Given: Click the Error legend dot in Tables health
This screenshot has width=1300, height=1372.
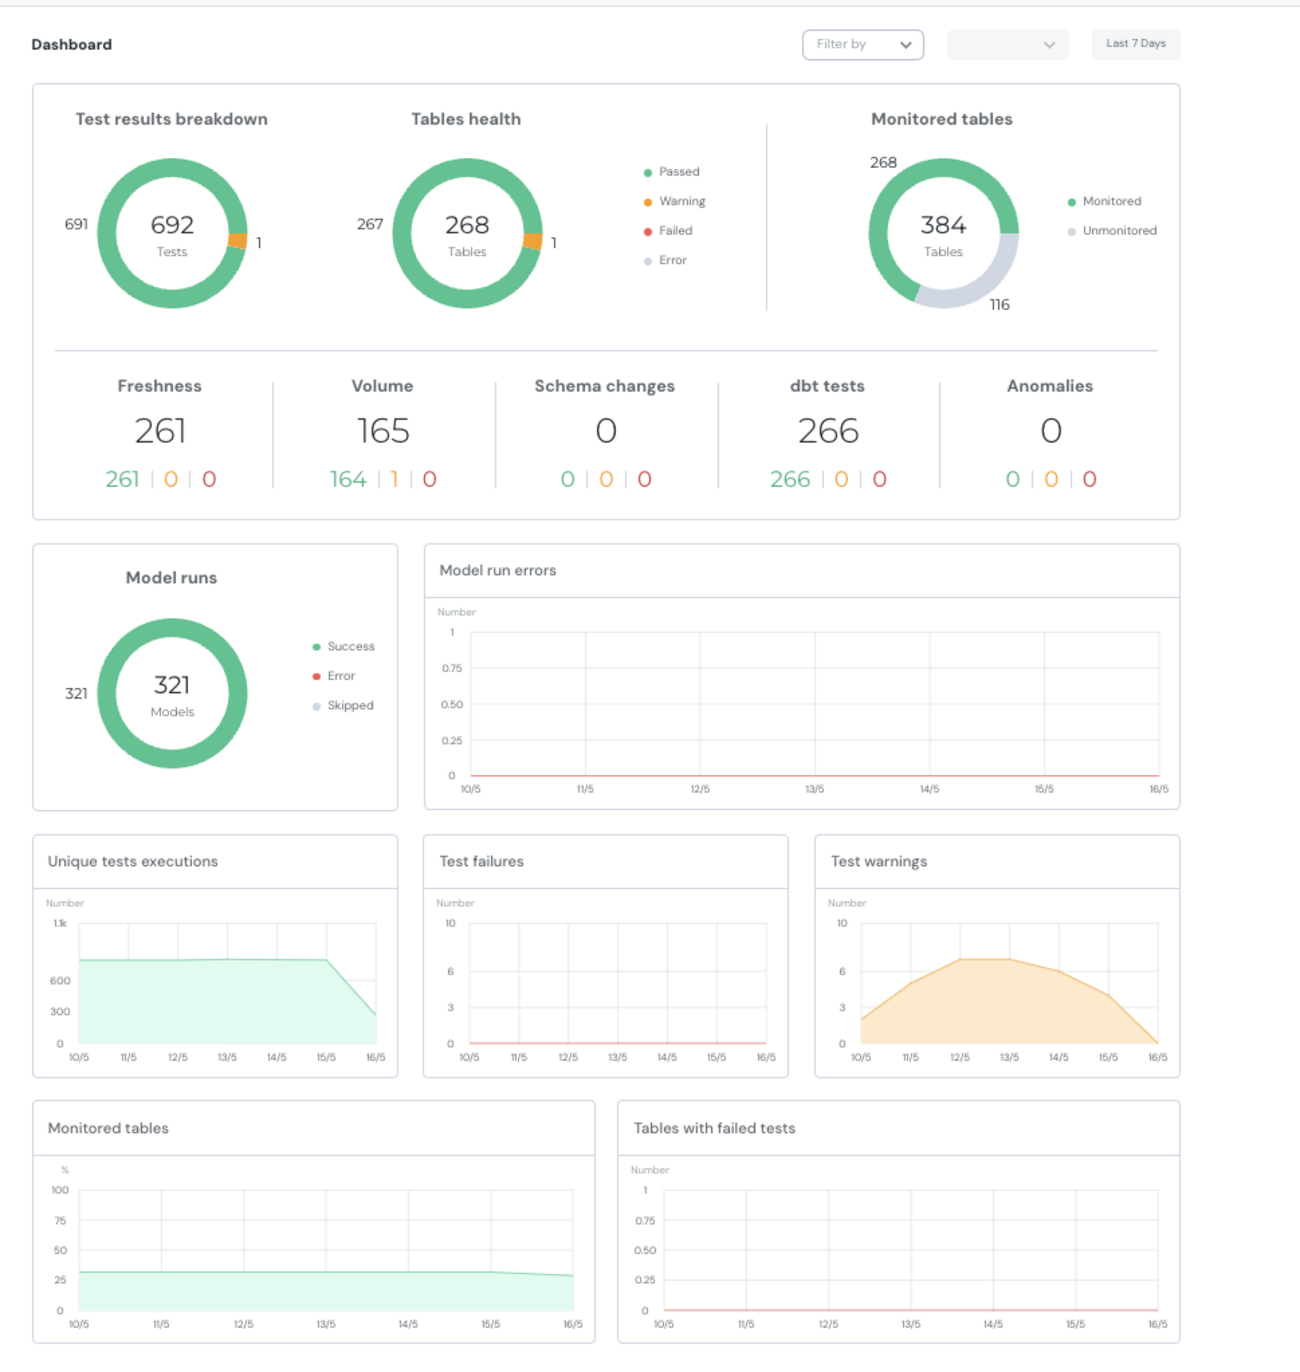Looking at the screenshot, I should click(x=648, y=261).
